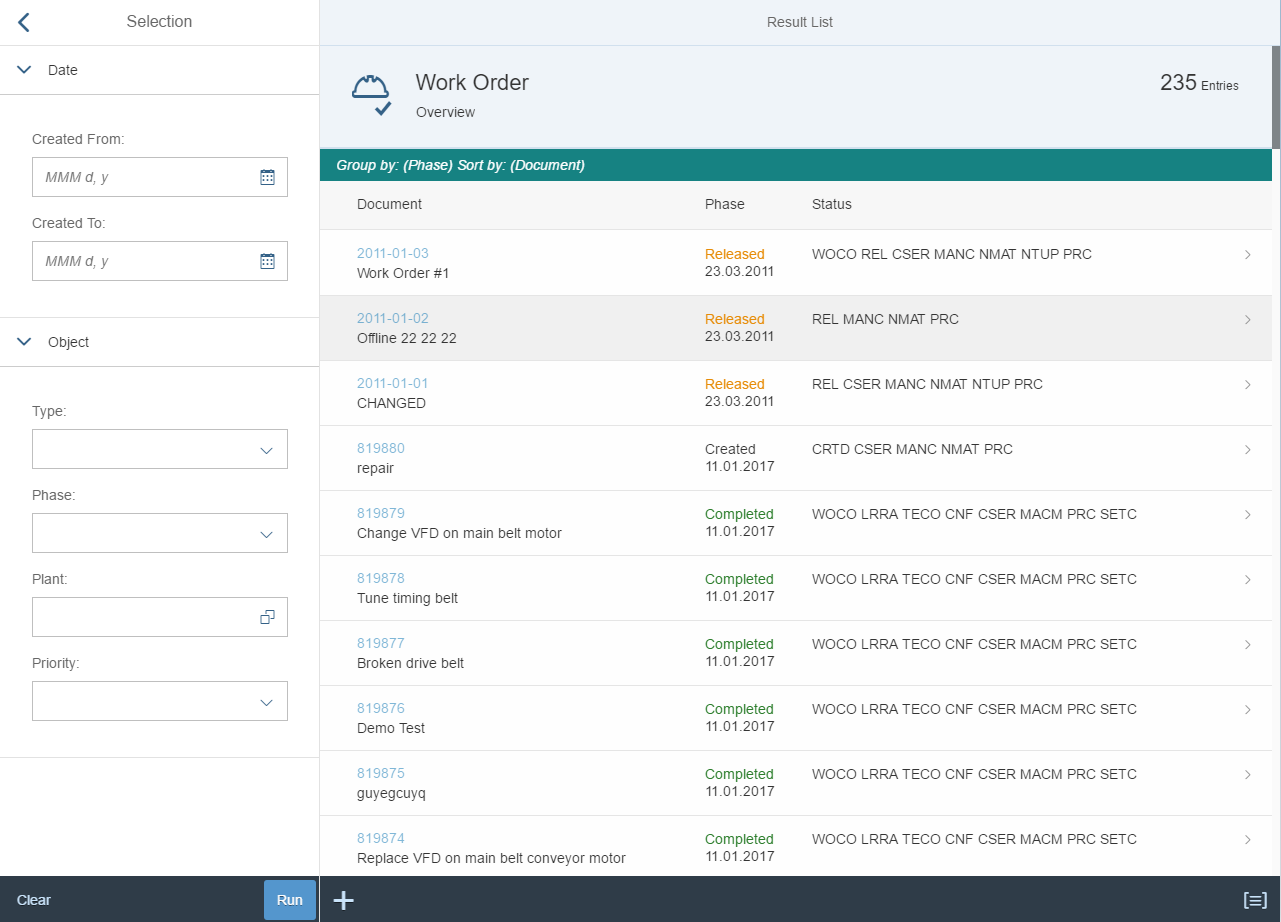Click the add (+) icon in the footer
The width and height of the screenshot is (1281, 922).
coord(343,900)
